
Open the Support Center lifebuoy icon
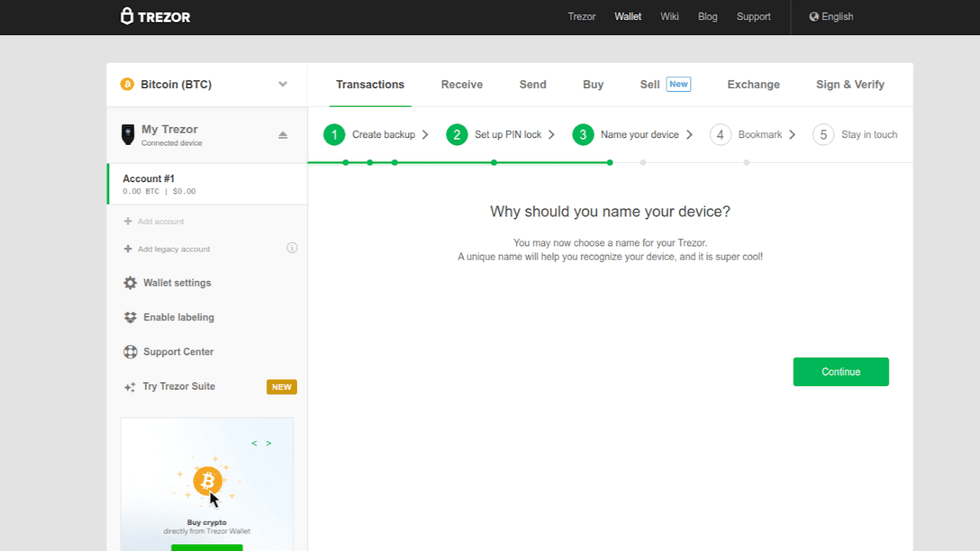click(x=130, y=352)
